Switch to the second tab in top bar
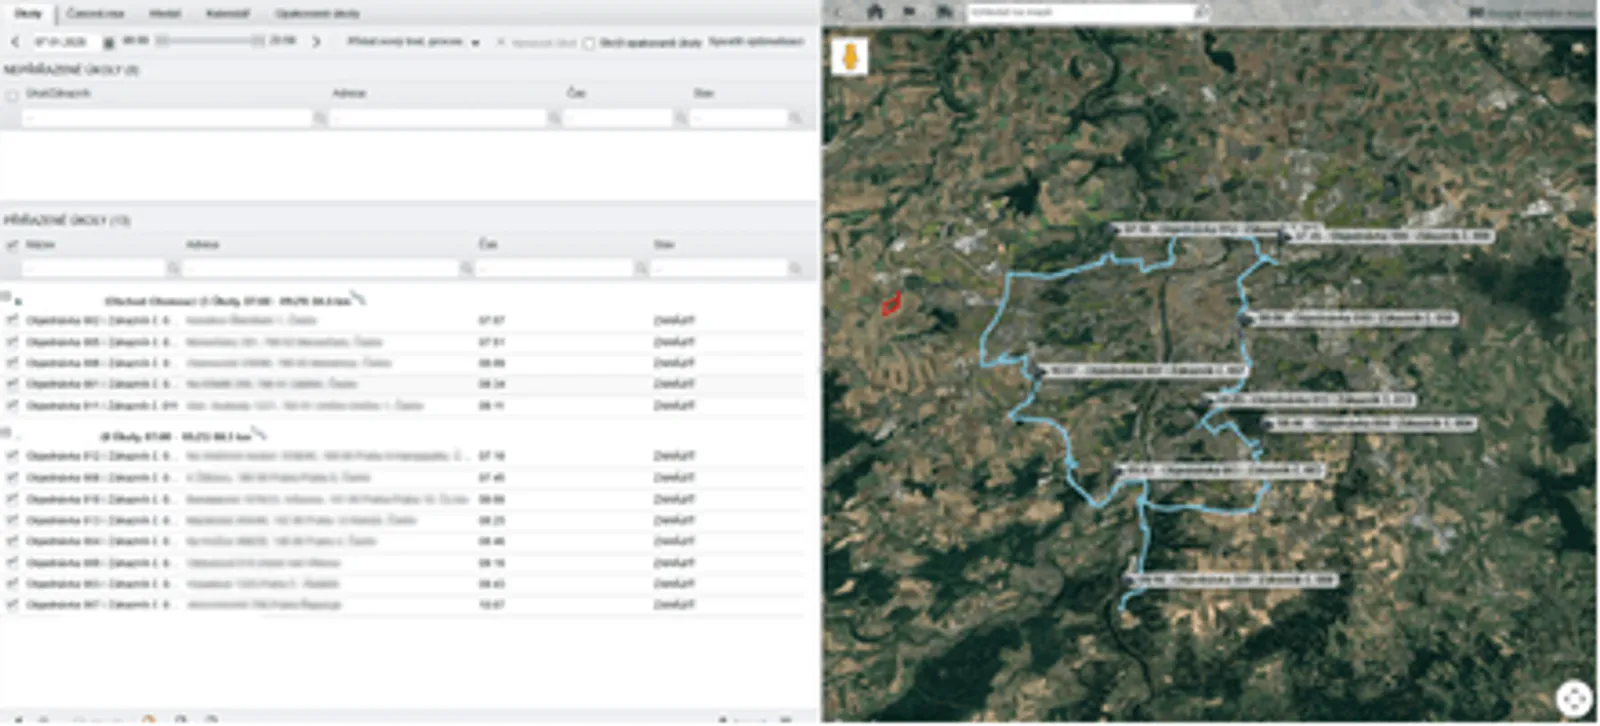 (95, 13)
